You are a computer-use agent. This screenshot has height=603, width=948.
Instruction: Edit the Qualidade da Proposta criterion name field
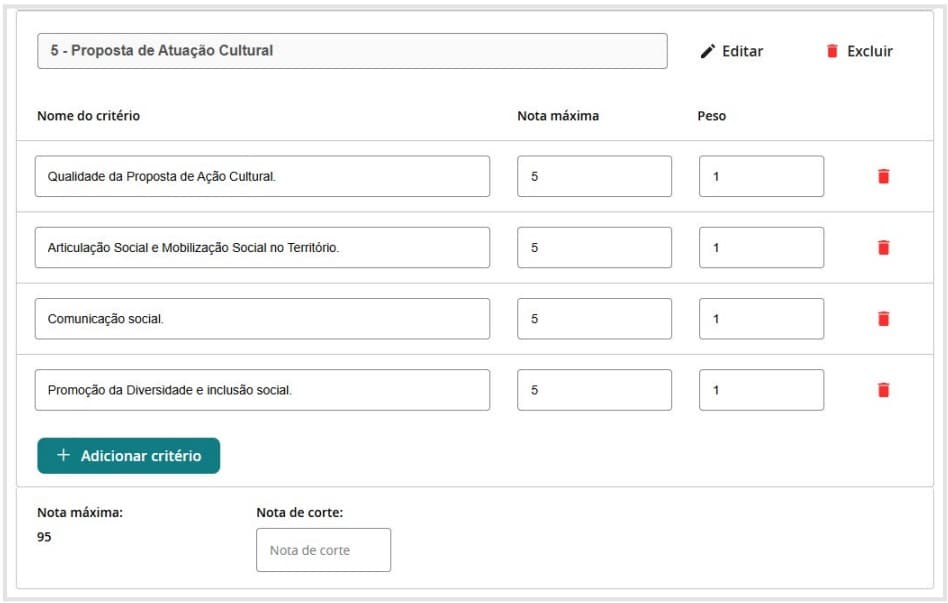pos(262,176)
